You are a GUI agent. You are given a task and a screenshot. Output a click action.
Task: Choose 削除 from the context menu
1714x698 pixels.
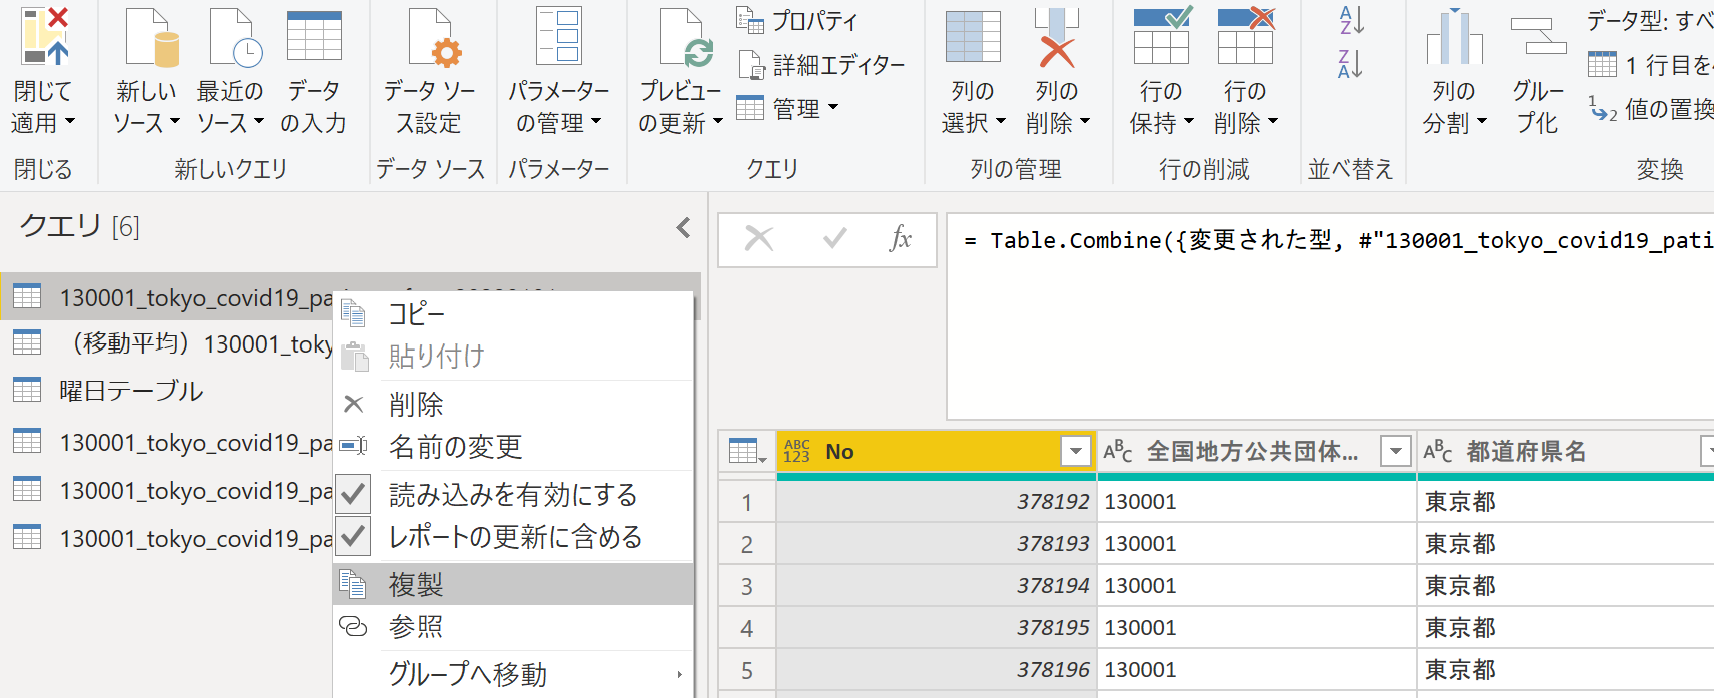[512, 405]
